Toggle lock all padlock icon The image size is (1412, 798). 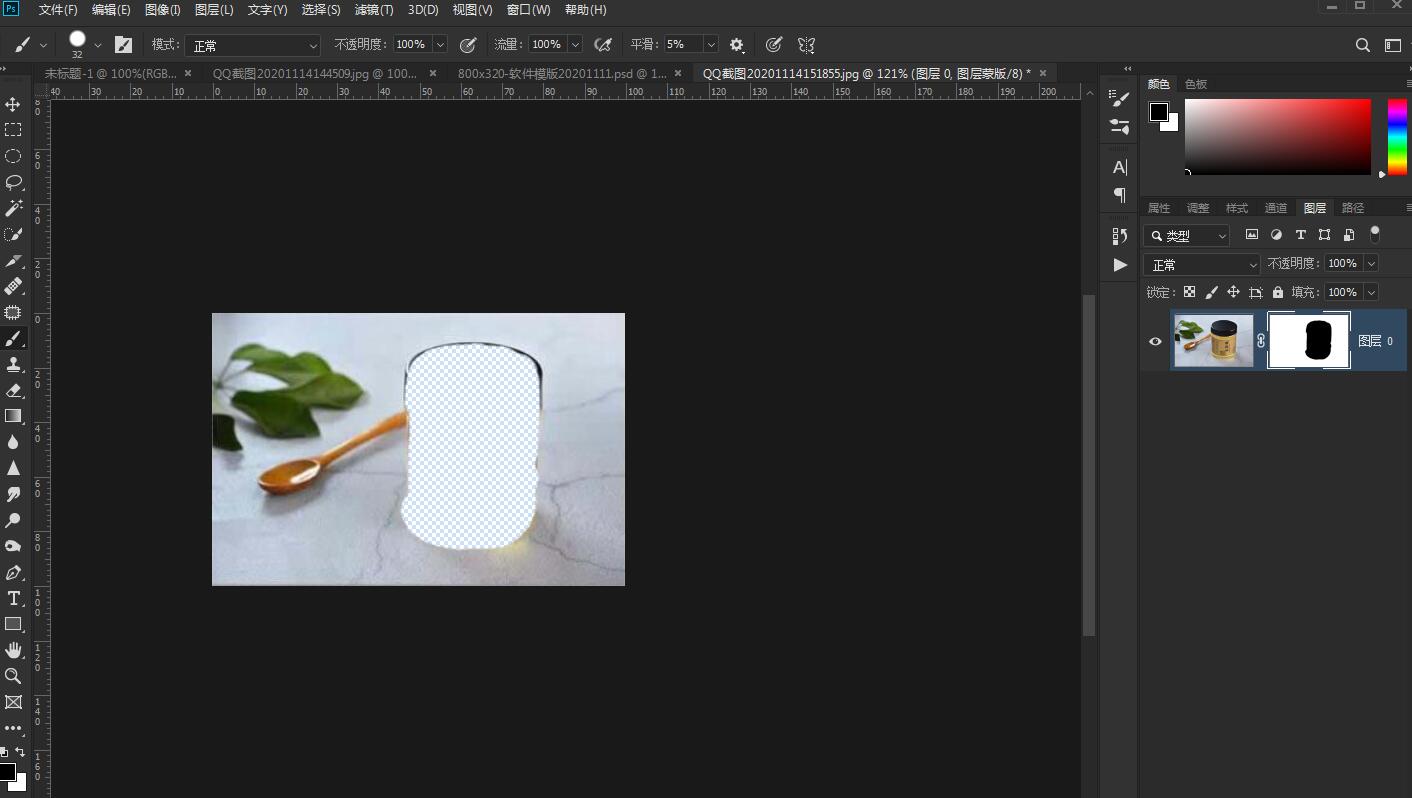1278,292
